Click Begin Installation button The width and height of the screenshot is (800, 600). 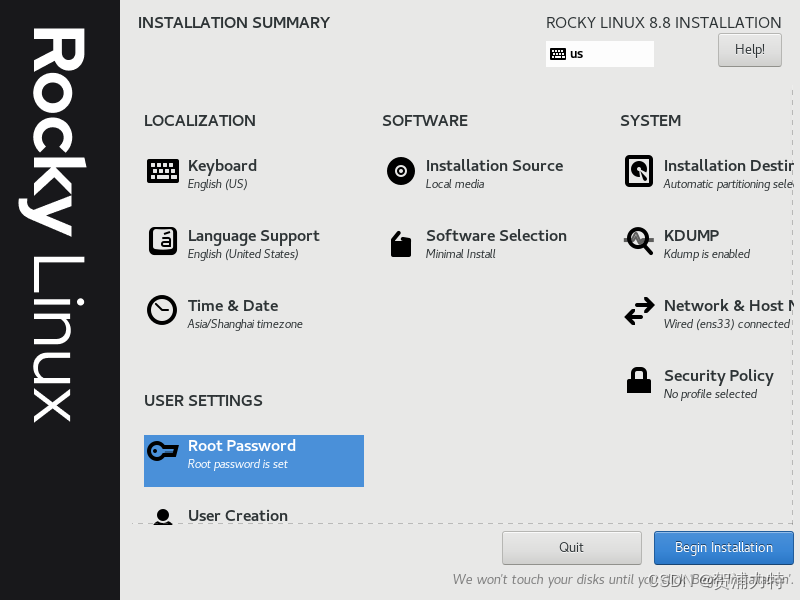[x=723, y=547]
